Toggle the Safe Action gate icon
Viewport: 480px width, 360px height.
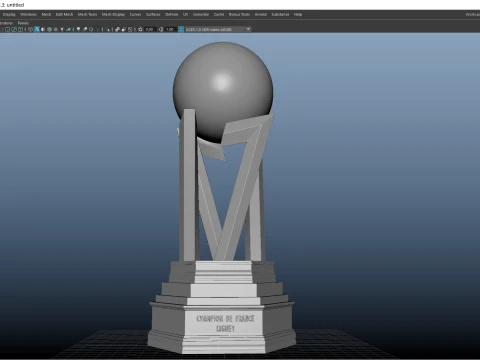point(14,29)
